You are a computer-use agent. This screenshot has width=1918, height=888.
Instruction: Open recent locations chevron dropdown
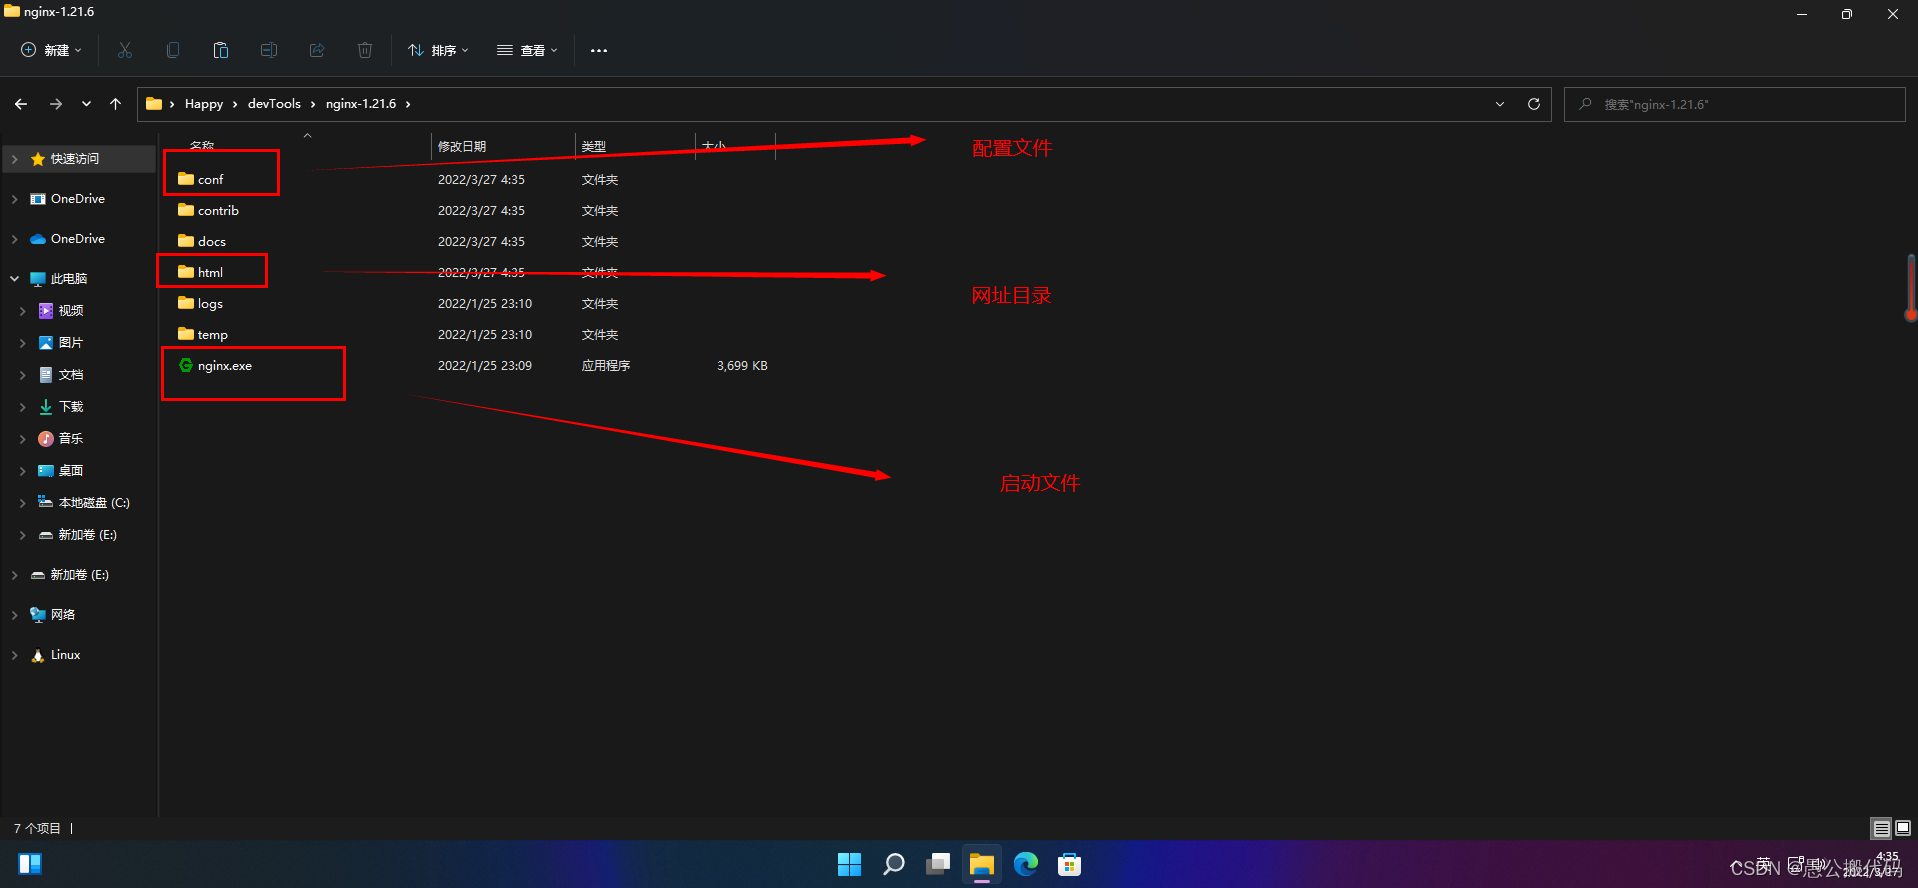tap(86, 104)
